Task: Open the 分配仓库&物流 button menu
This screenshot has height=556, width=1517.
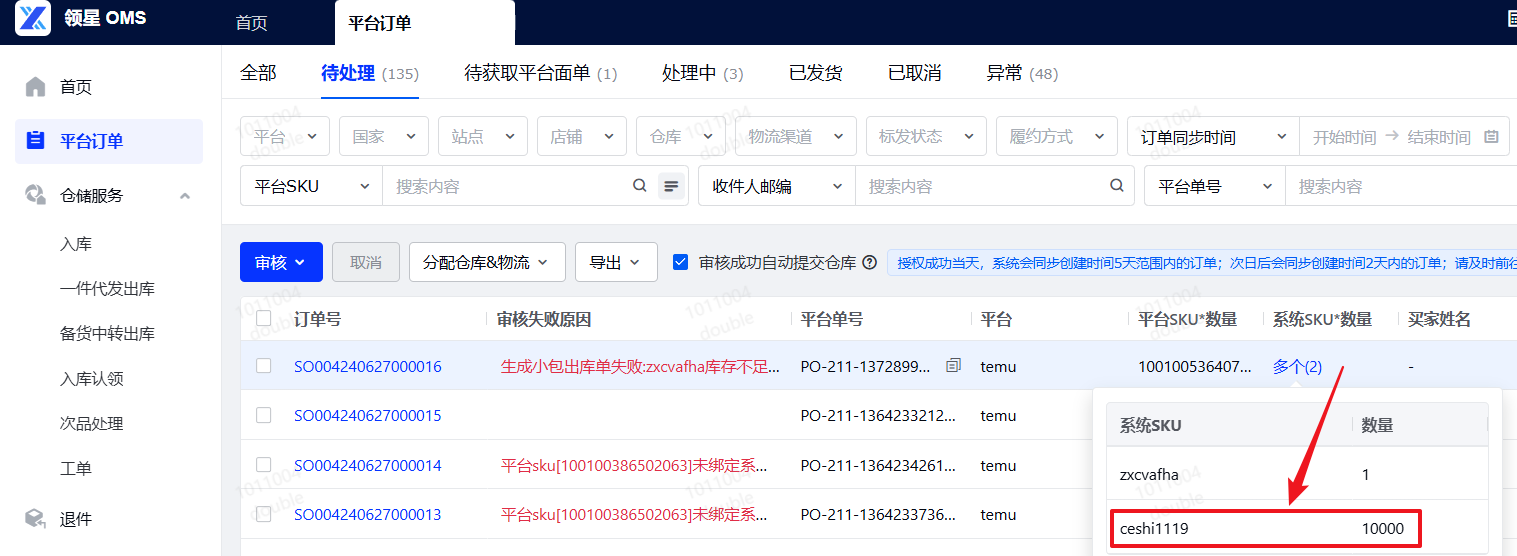Action: tap(487, 262)
